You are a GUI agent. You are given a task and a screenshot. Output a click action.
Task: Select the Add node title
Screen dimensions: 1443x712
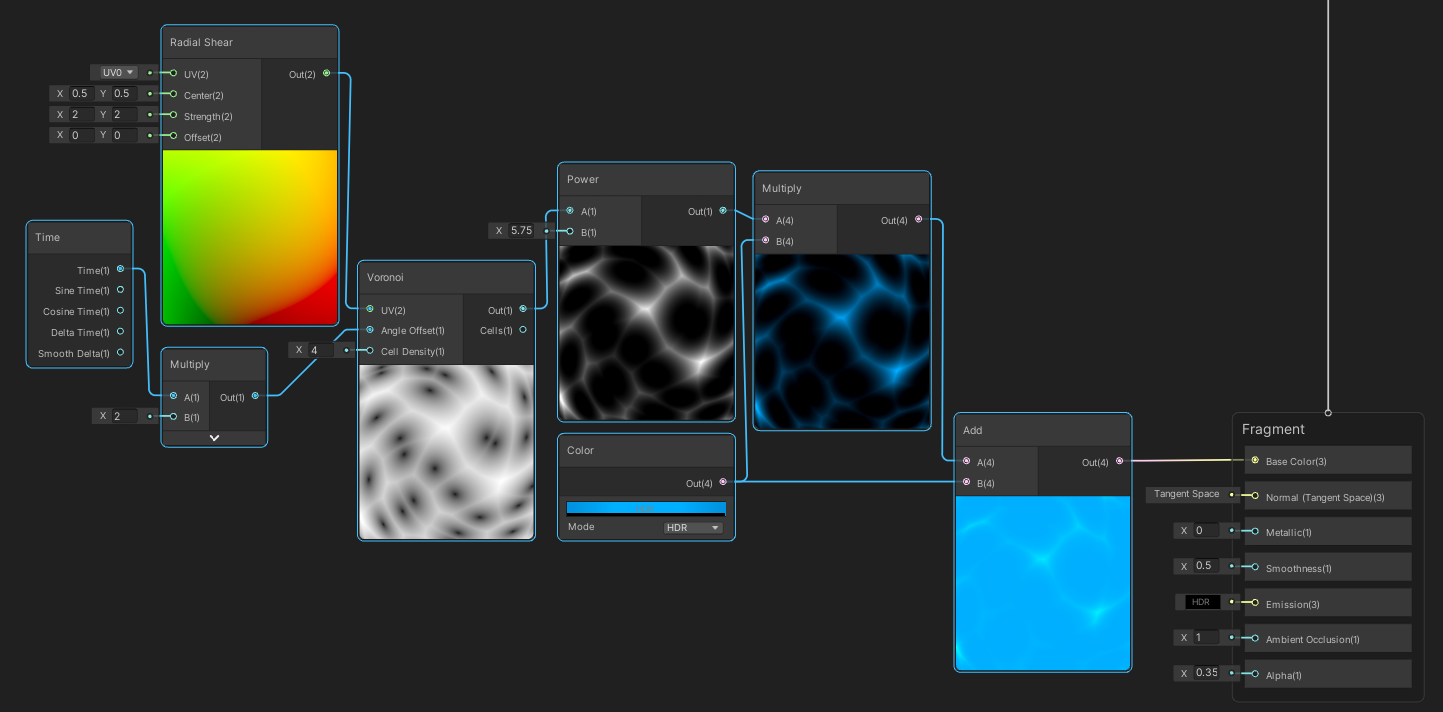pyautogui.click(x=972, y=430)
